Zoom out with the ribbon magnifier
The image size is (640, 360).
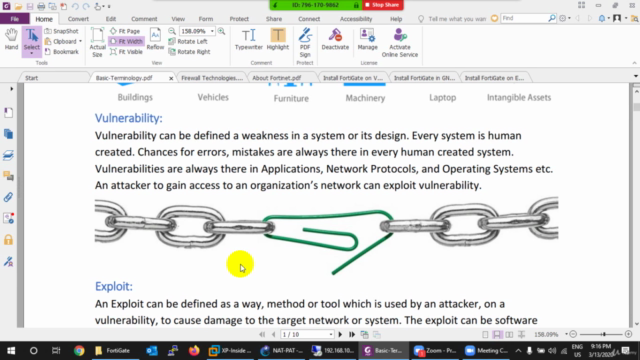(x=172, y=31)
